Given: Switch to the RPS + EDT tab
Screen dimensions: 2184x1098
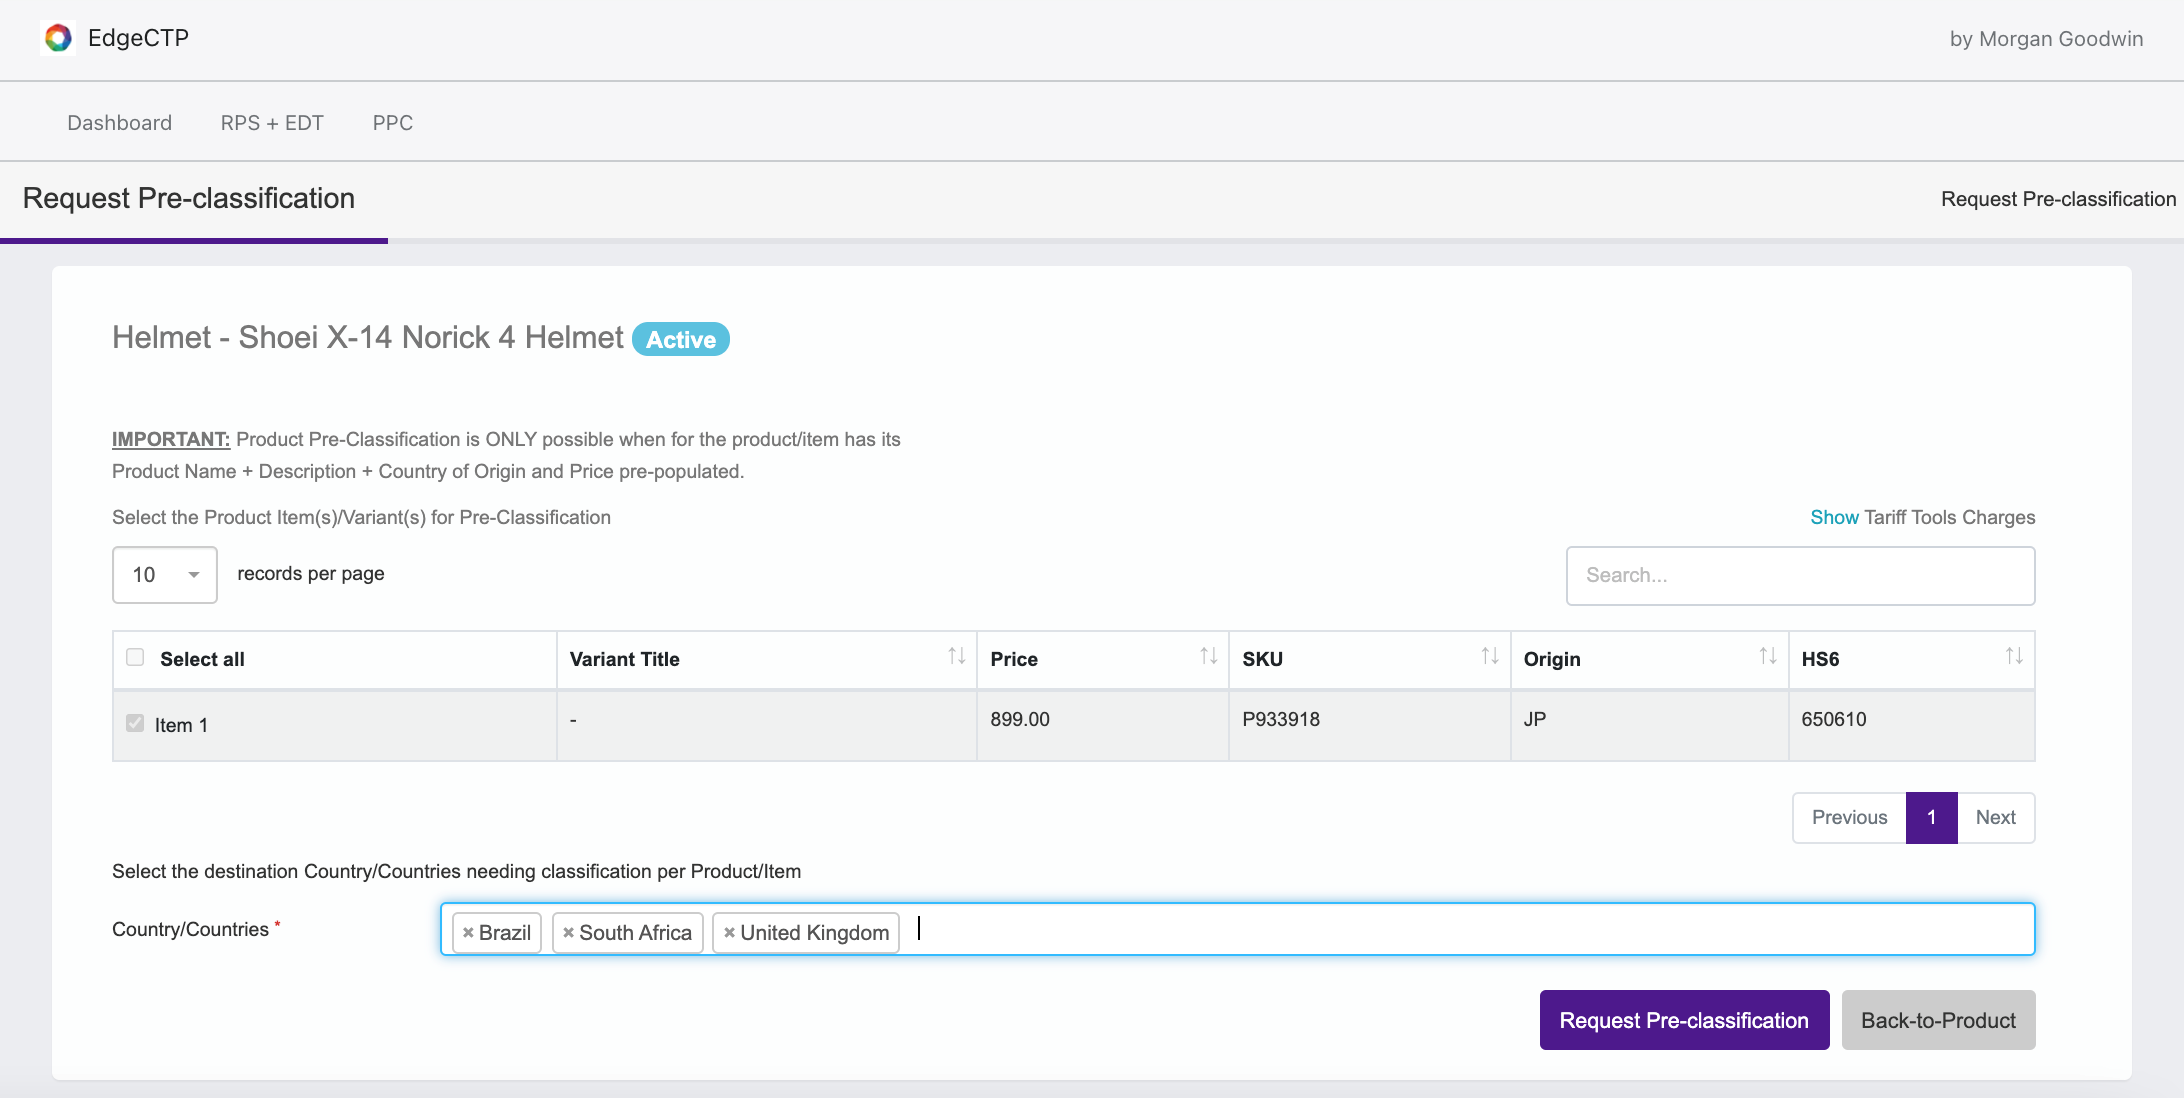Looking at the screenshot, I should [x=270, y=122].
